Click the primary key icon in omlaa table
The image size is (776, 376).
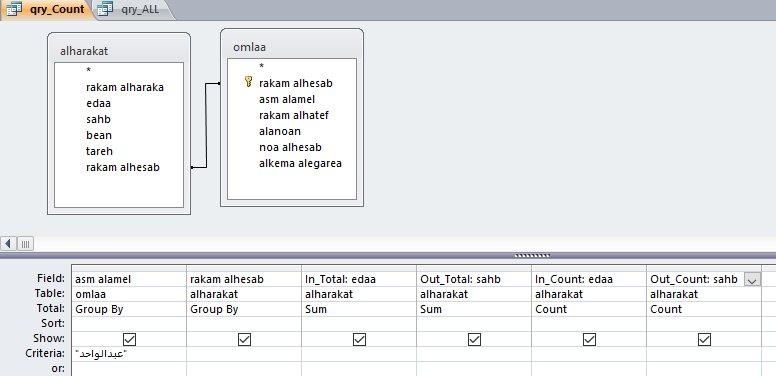[x=248, y=82]
